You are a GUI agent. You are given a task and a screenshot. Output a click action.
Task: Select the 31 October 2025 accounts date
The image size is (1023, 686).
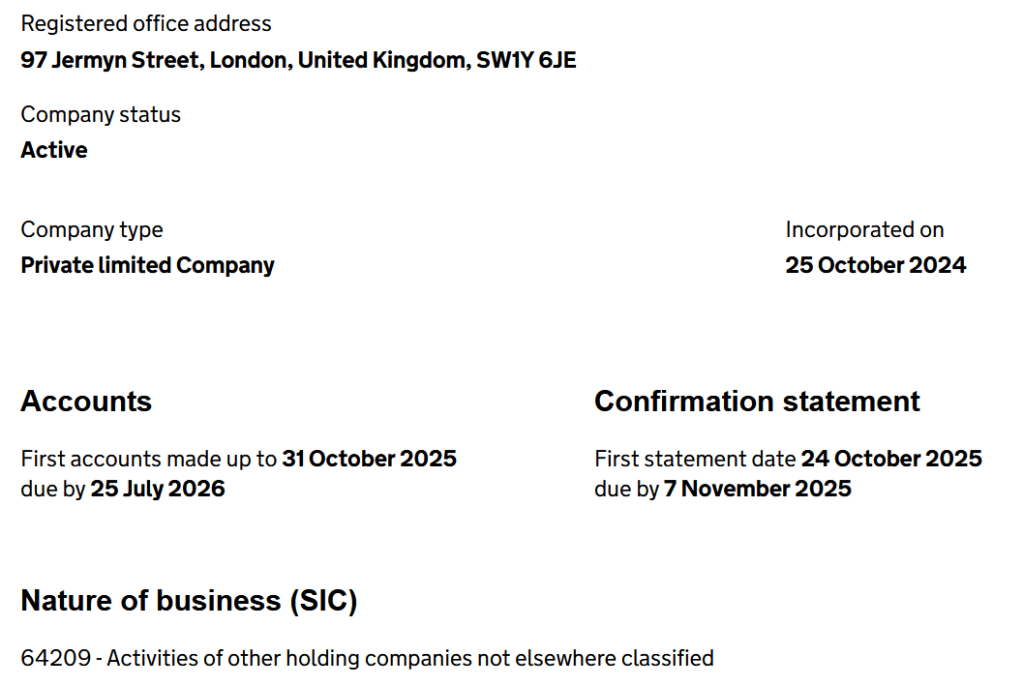pos(369,459)
